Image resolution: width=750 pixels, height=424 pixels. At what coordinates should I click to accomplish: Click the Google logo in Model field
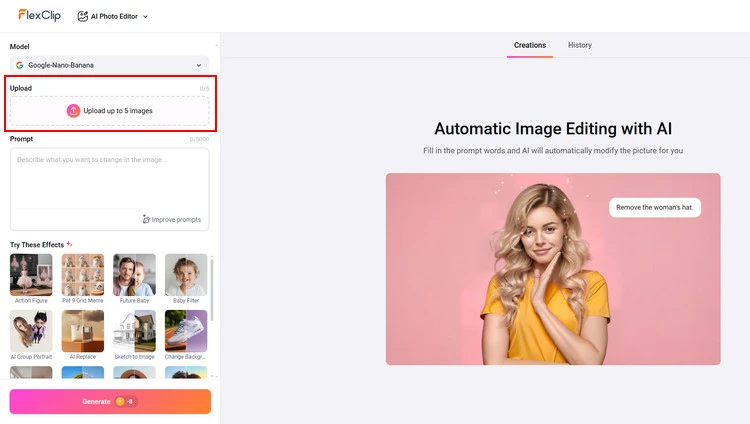point(20,65)
